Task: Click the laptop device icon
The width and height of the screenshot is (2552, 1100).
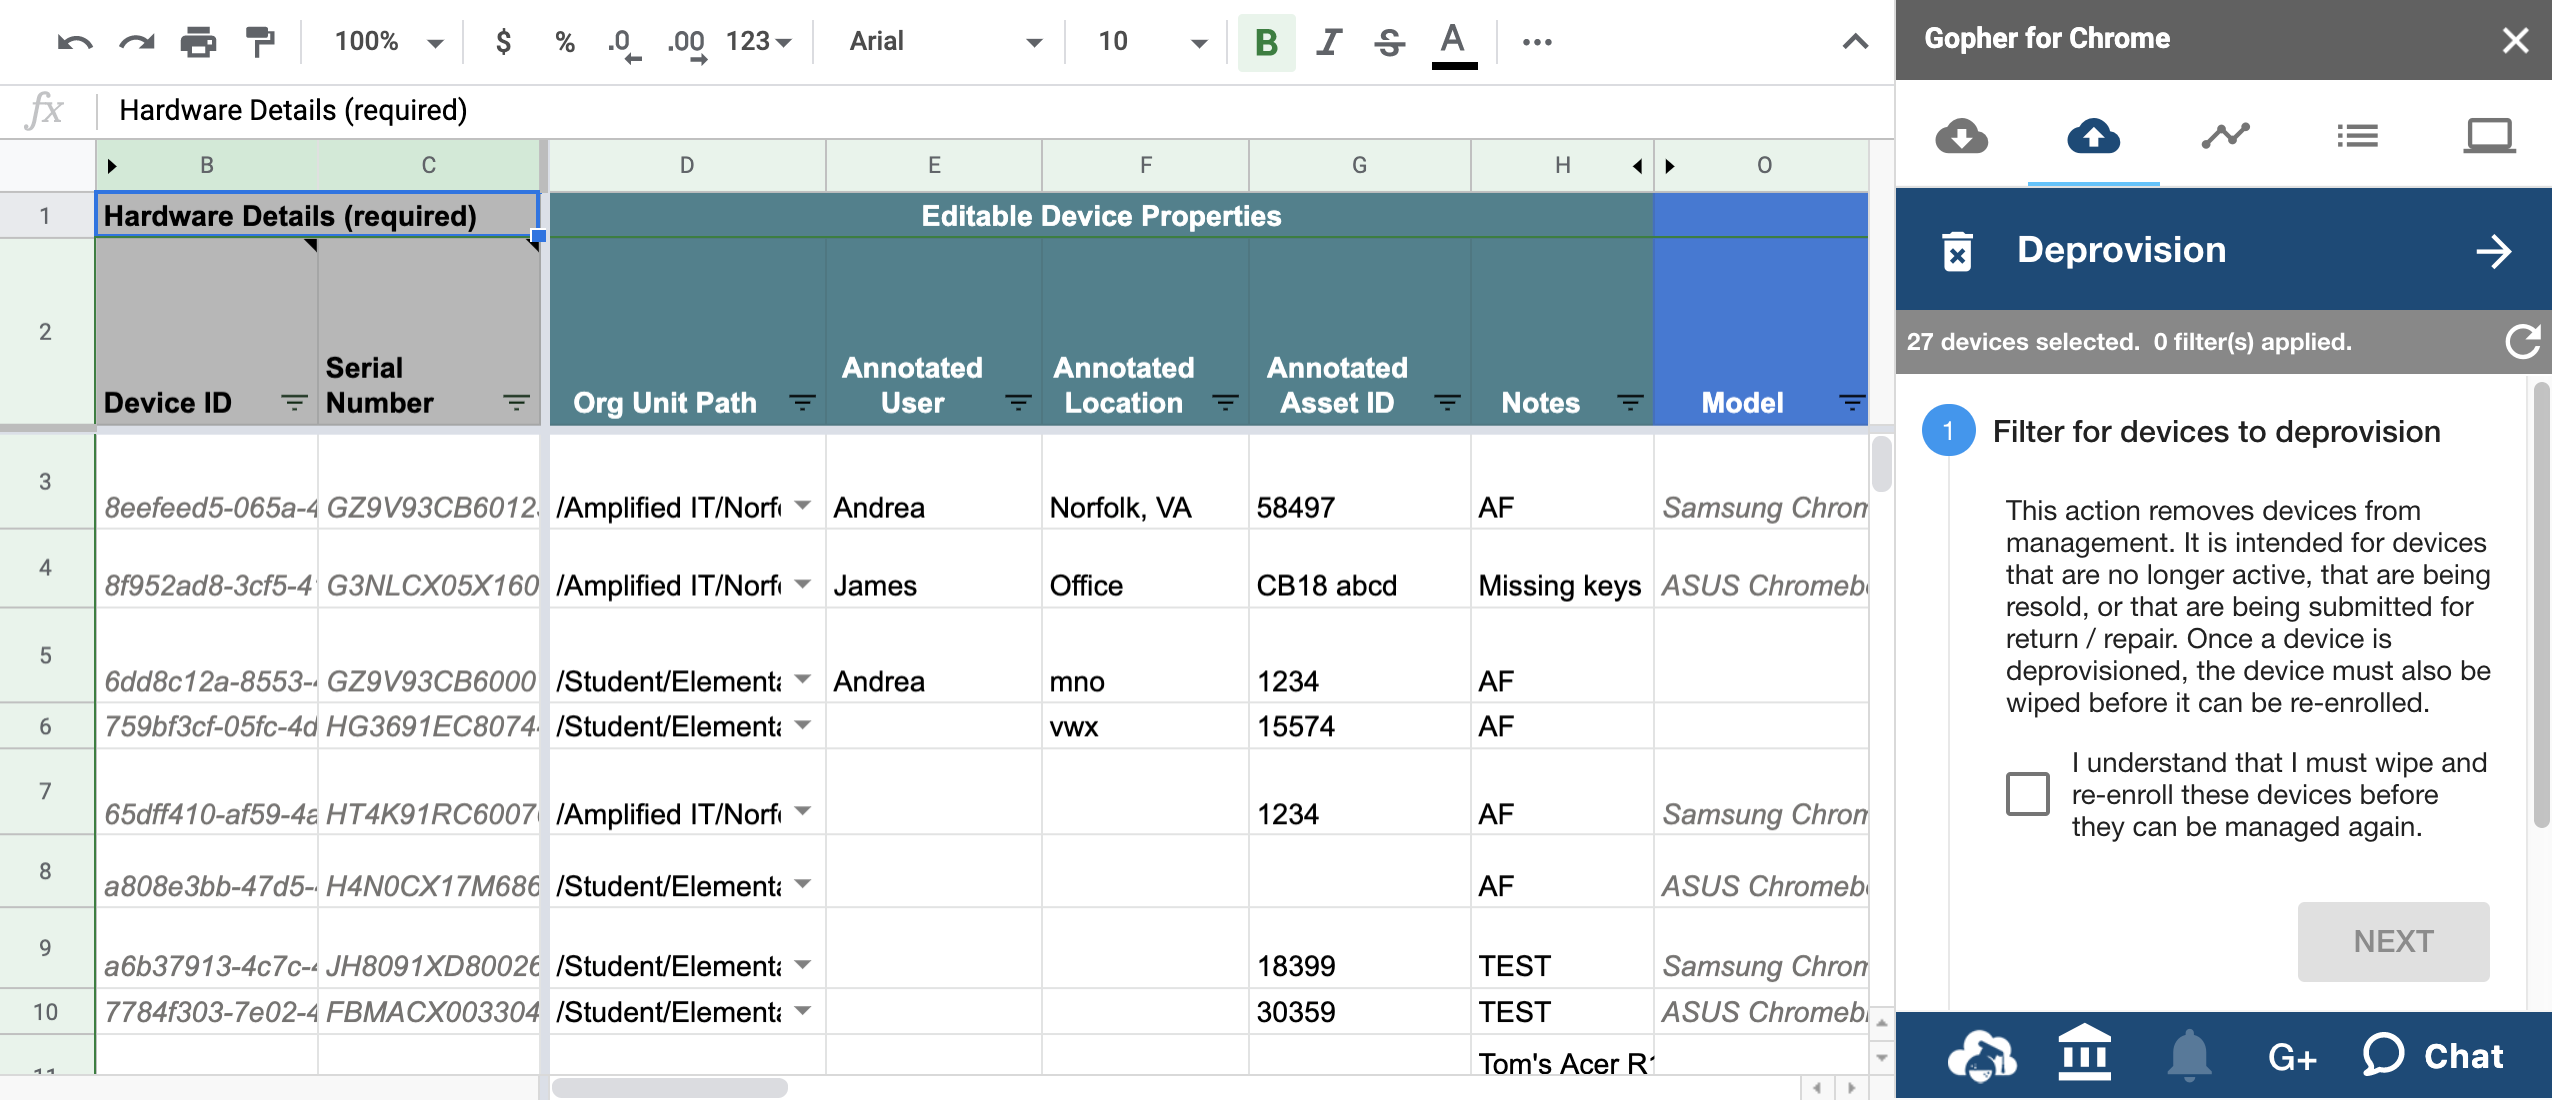Action: (2488, 136)
